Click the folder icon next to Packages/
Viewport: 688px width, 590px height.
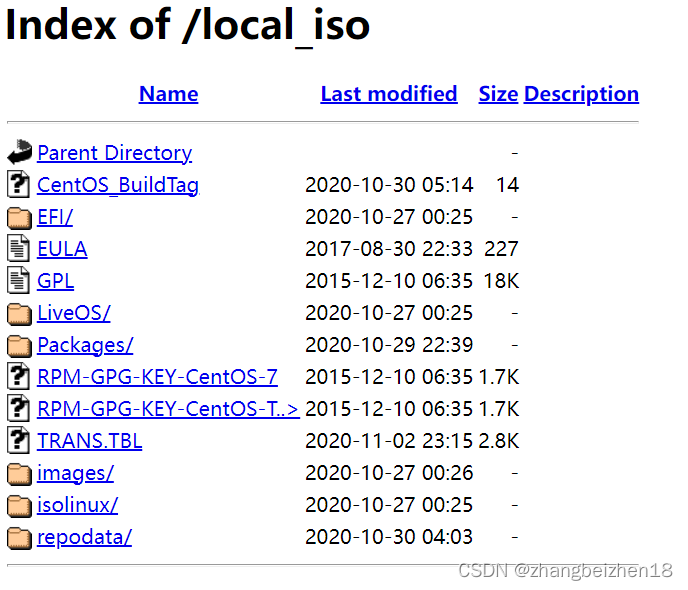[x=19, y=345]
